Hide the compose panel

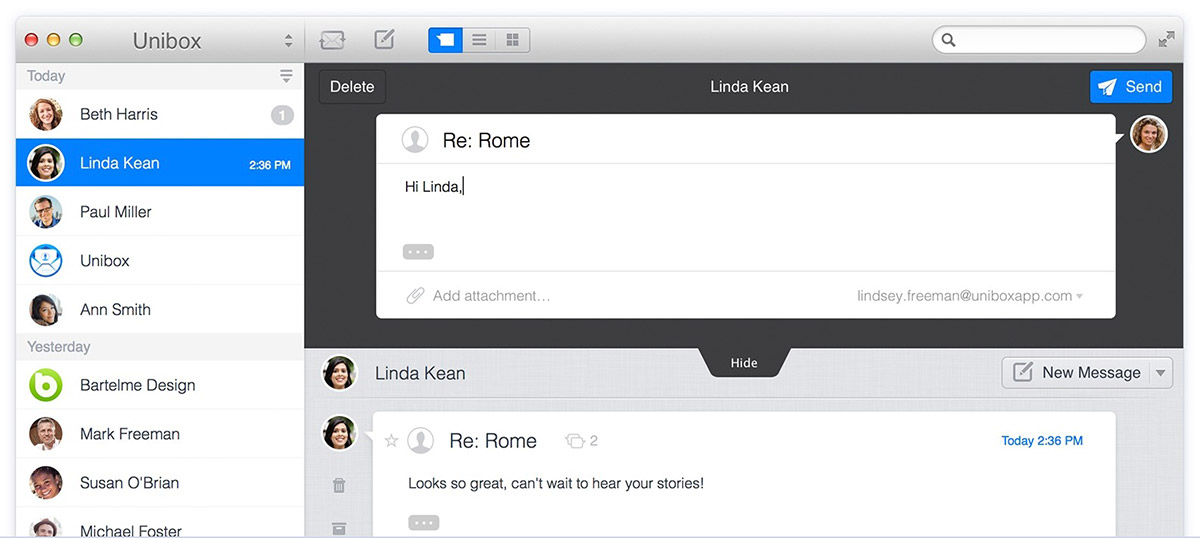coord(744,363)
